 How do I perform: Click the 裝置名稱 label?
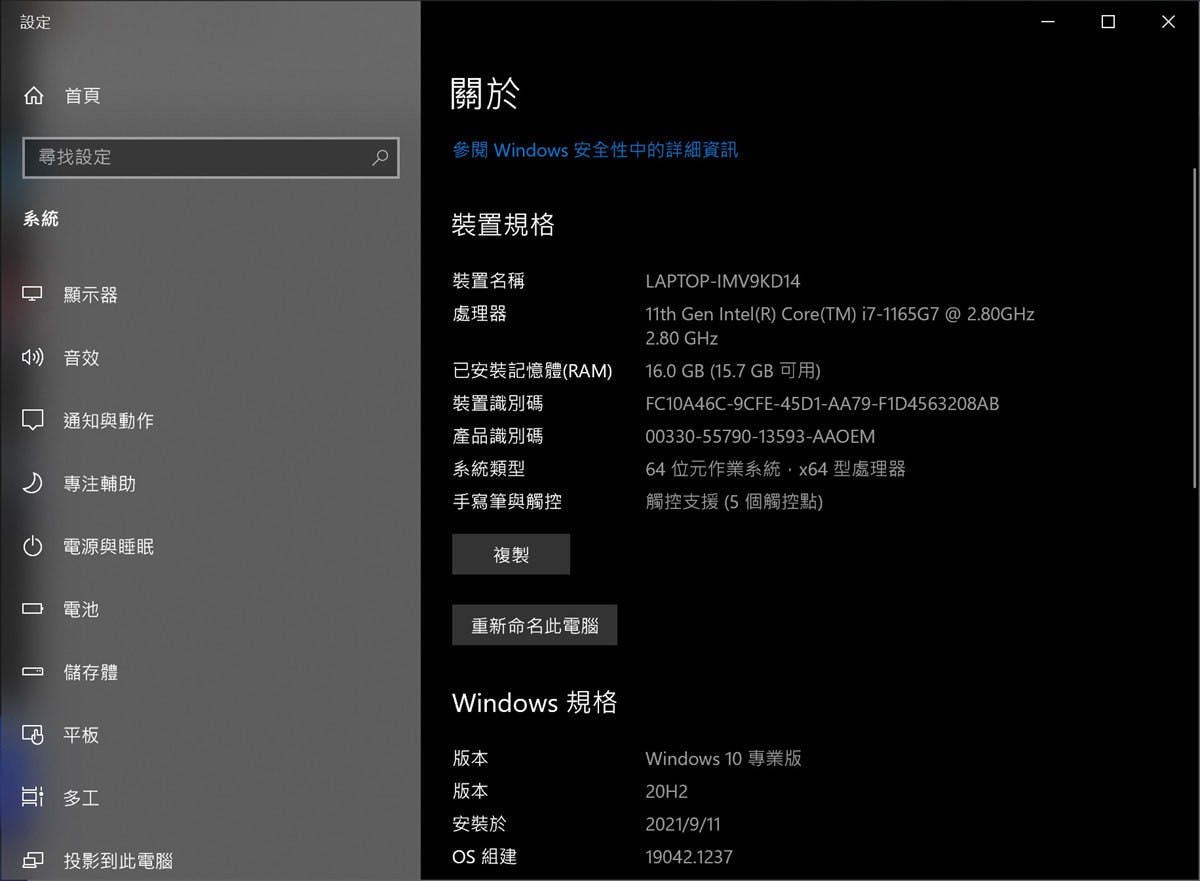click(488, 282)
